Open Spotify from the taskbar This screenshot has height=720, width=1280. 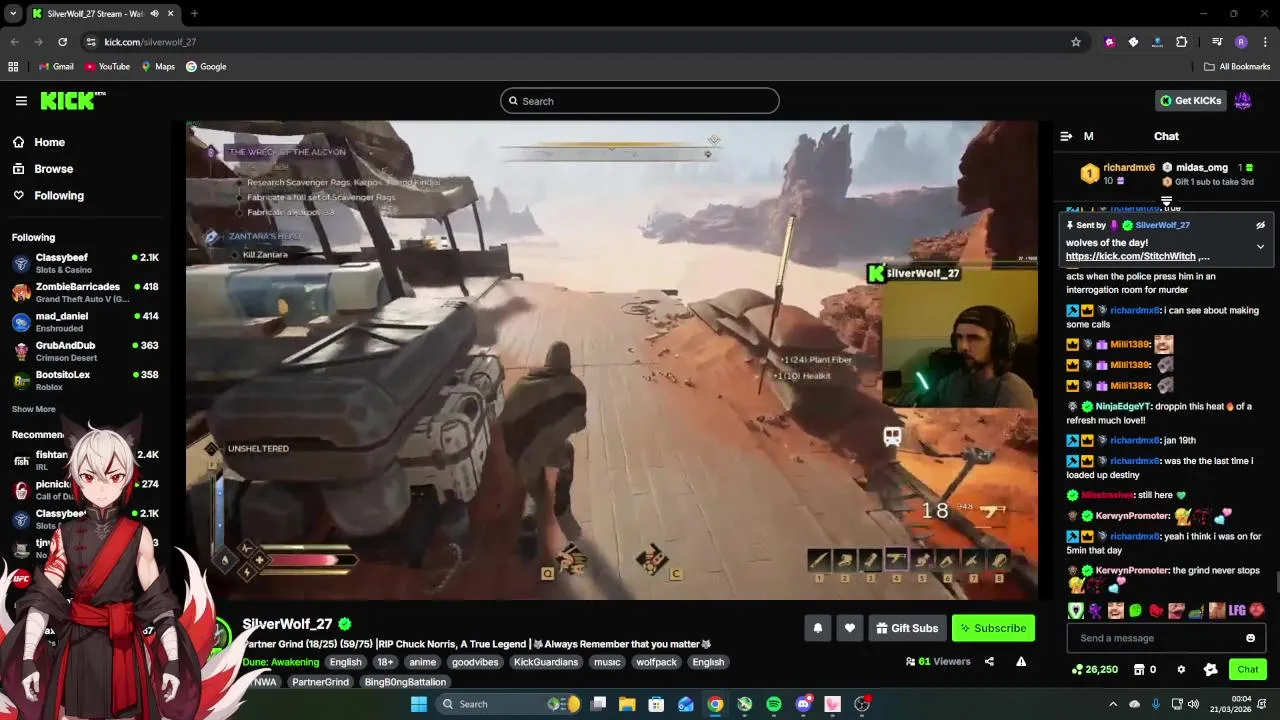pyautogui.click(x=774, y=704)
